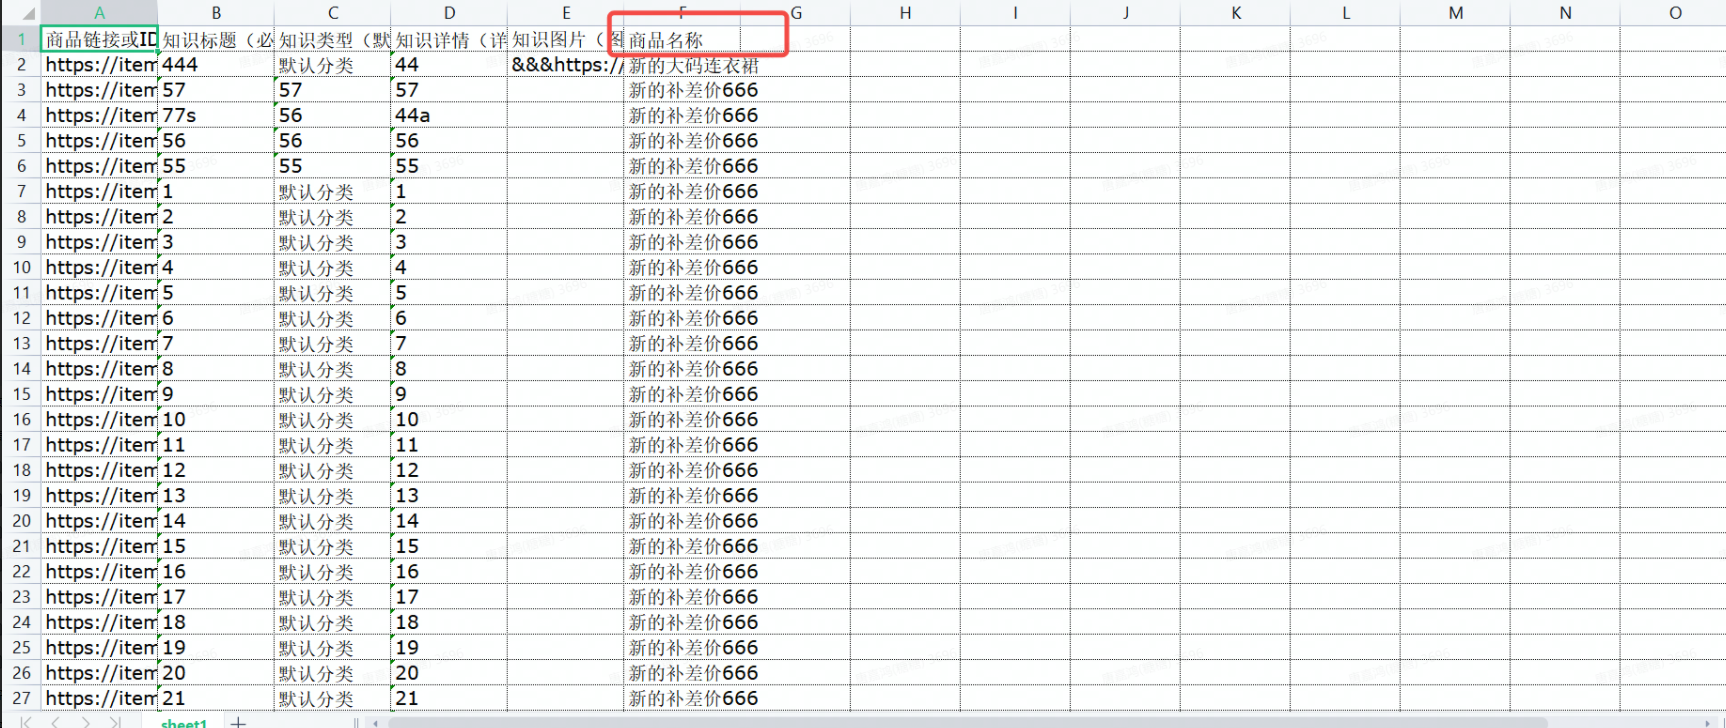
Task: Select row 20 header
Action: [x=21, y=520]
